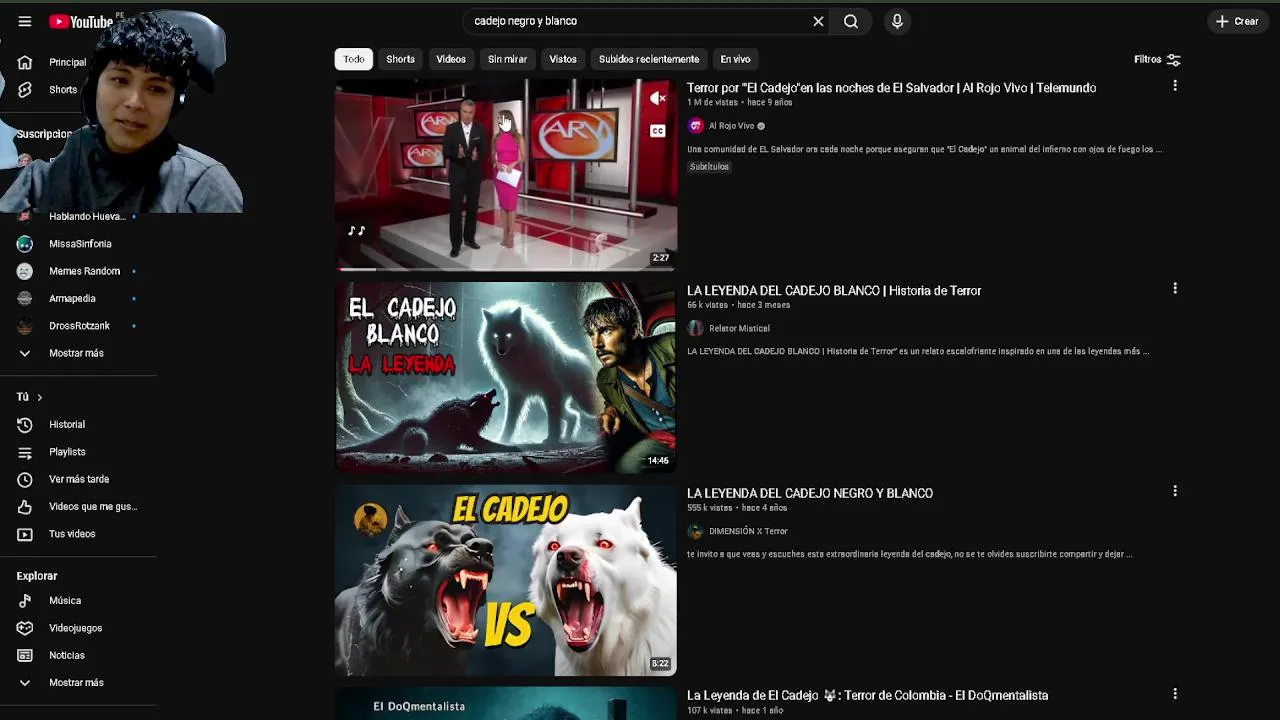Start voice search with microphone
The height and width of the screenshot is (720, 1280).
tap(897, 21)
